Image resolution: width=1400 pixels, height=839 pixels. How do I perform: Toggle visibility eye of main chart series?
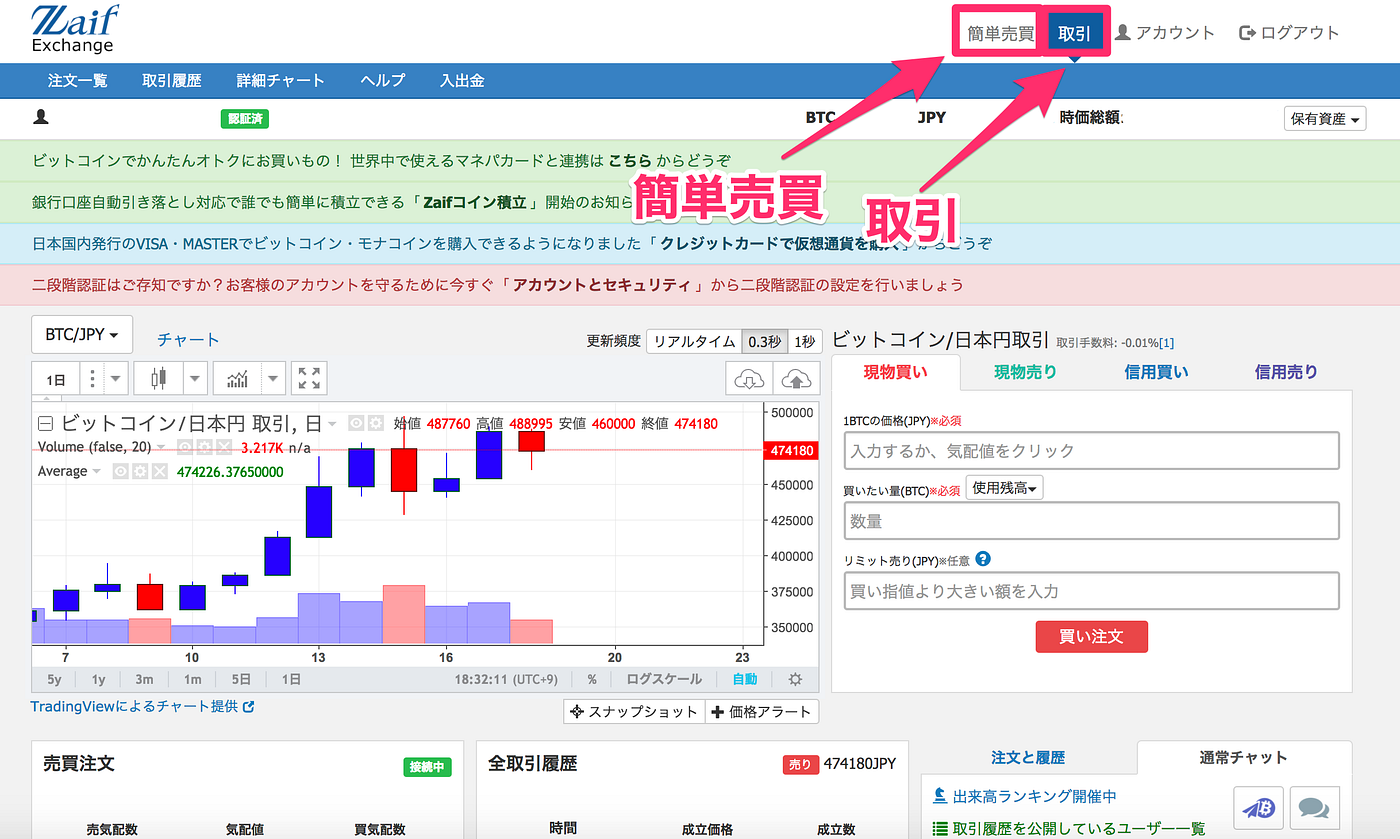[356, 423]
